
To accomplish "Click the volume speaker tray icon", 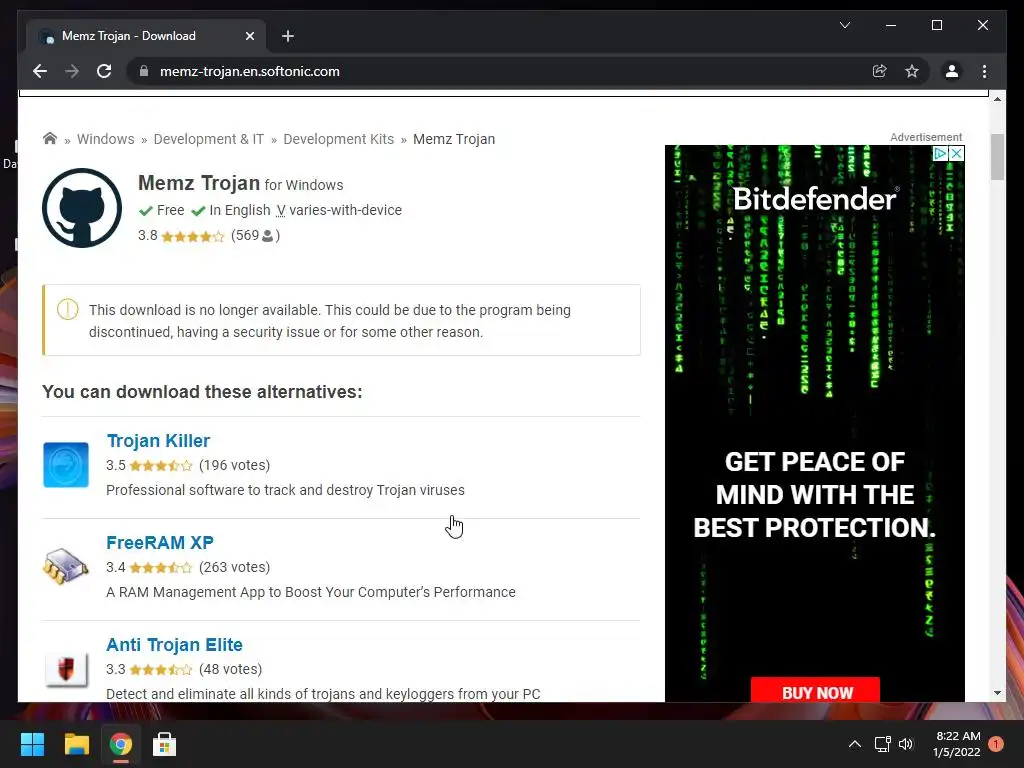I will point(906,744).
